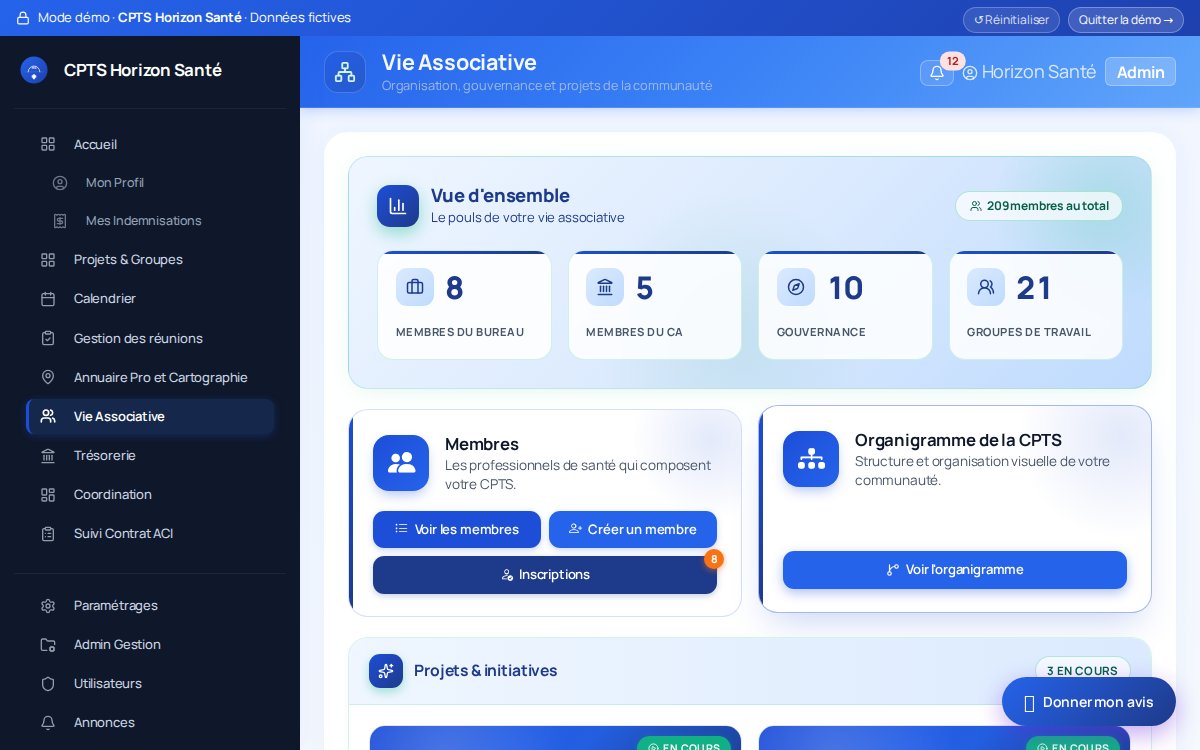The image size is (1200, 750).
Task: Click the Admin role badge
Action: (x=1140, y=72)
